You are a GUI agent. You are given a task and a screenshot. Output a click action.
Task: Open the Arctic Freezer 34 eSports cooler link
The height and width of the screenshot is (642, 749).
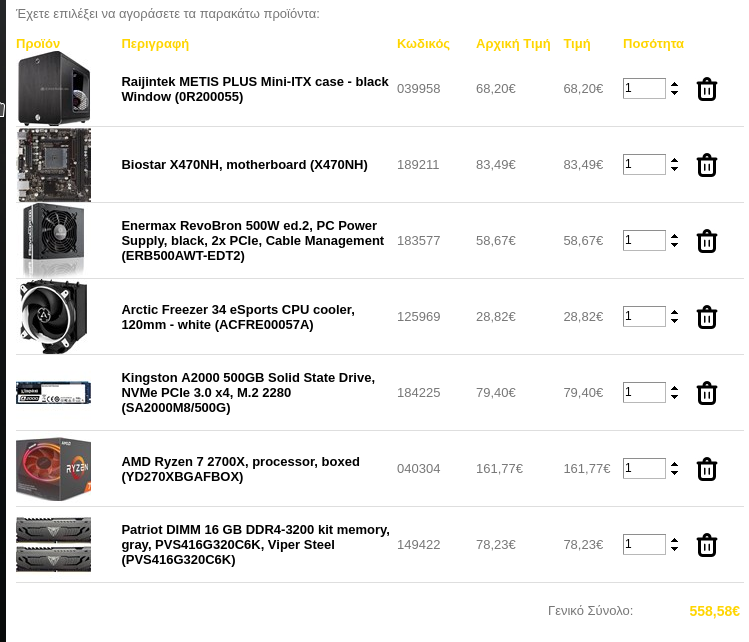pyautogui.click(x=238, y=317)
